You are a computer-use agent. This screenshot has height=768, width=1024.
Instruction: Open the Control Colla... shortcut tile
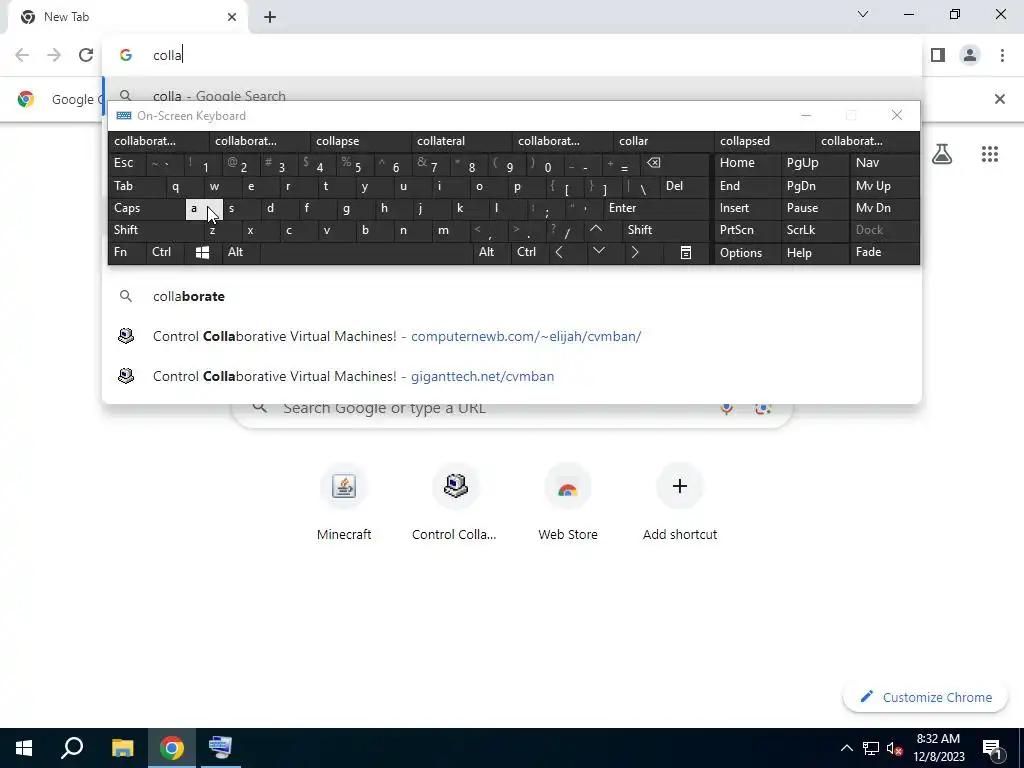point(455,503)
